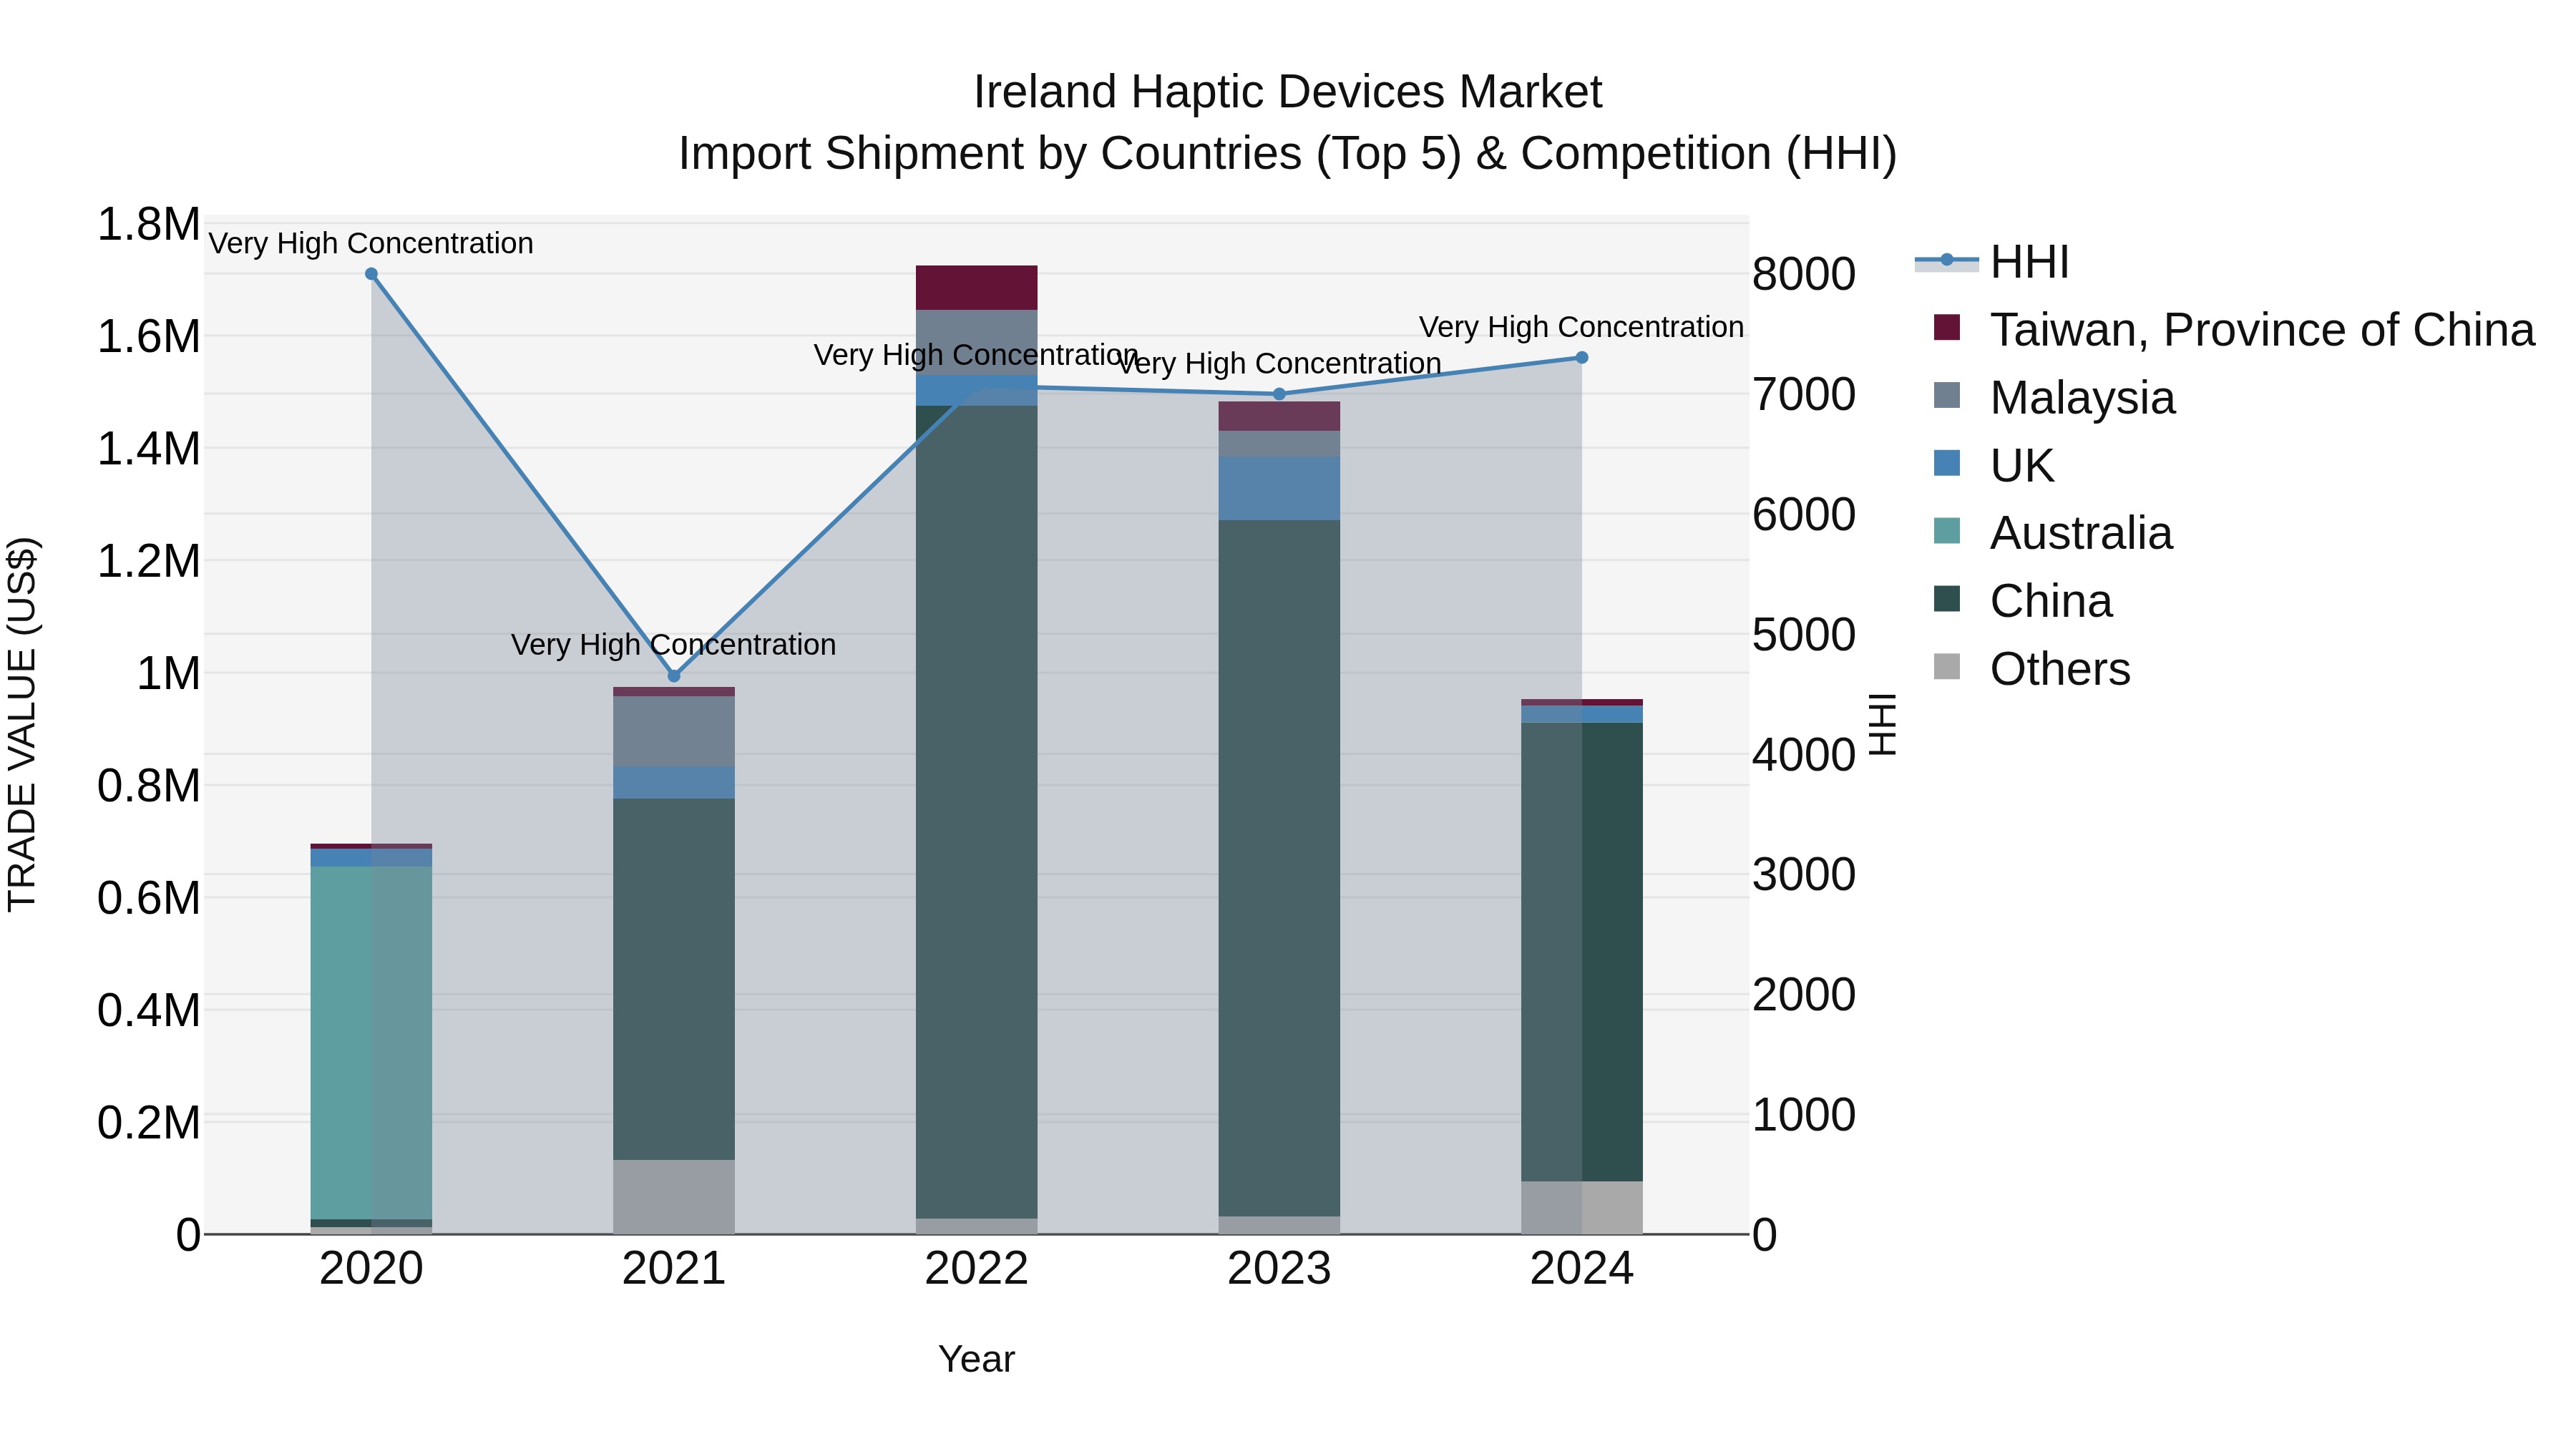This screenshot has width=2576, height=1449.
Task: Click the UK segment of 2023 bar
Action: pos(1279,489)
